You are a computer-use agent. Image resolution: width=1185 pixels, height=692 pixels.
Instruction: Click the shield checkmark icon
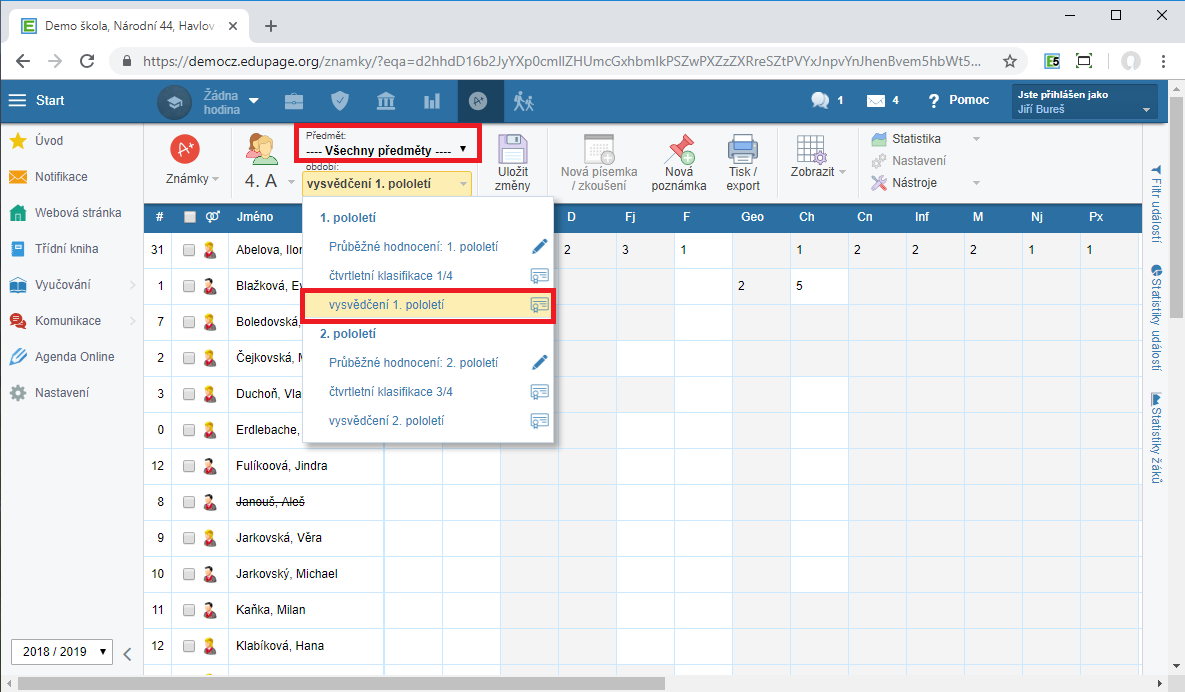click(x=340, y=101)
